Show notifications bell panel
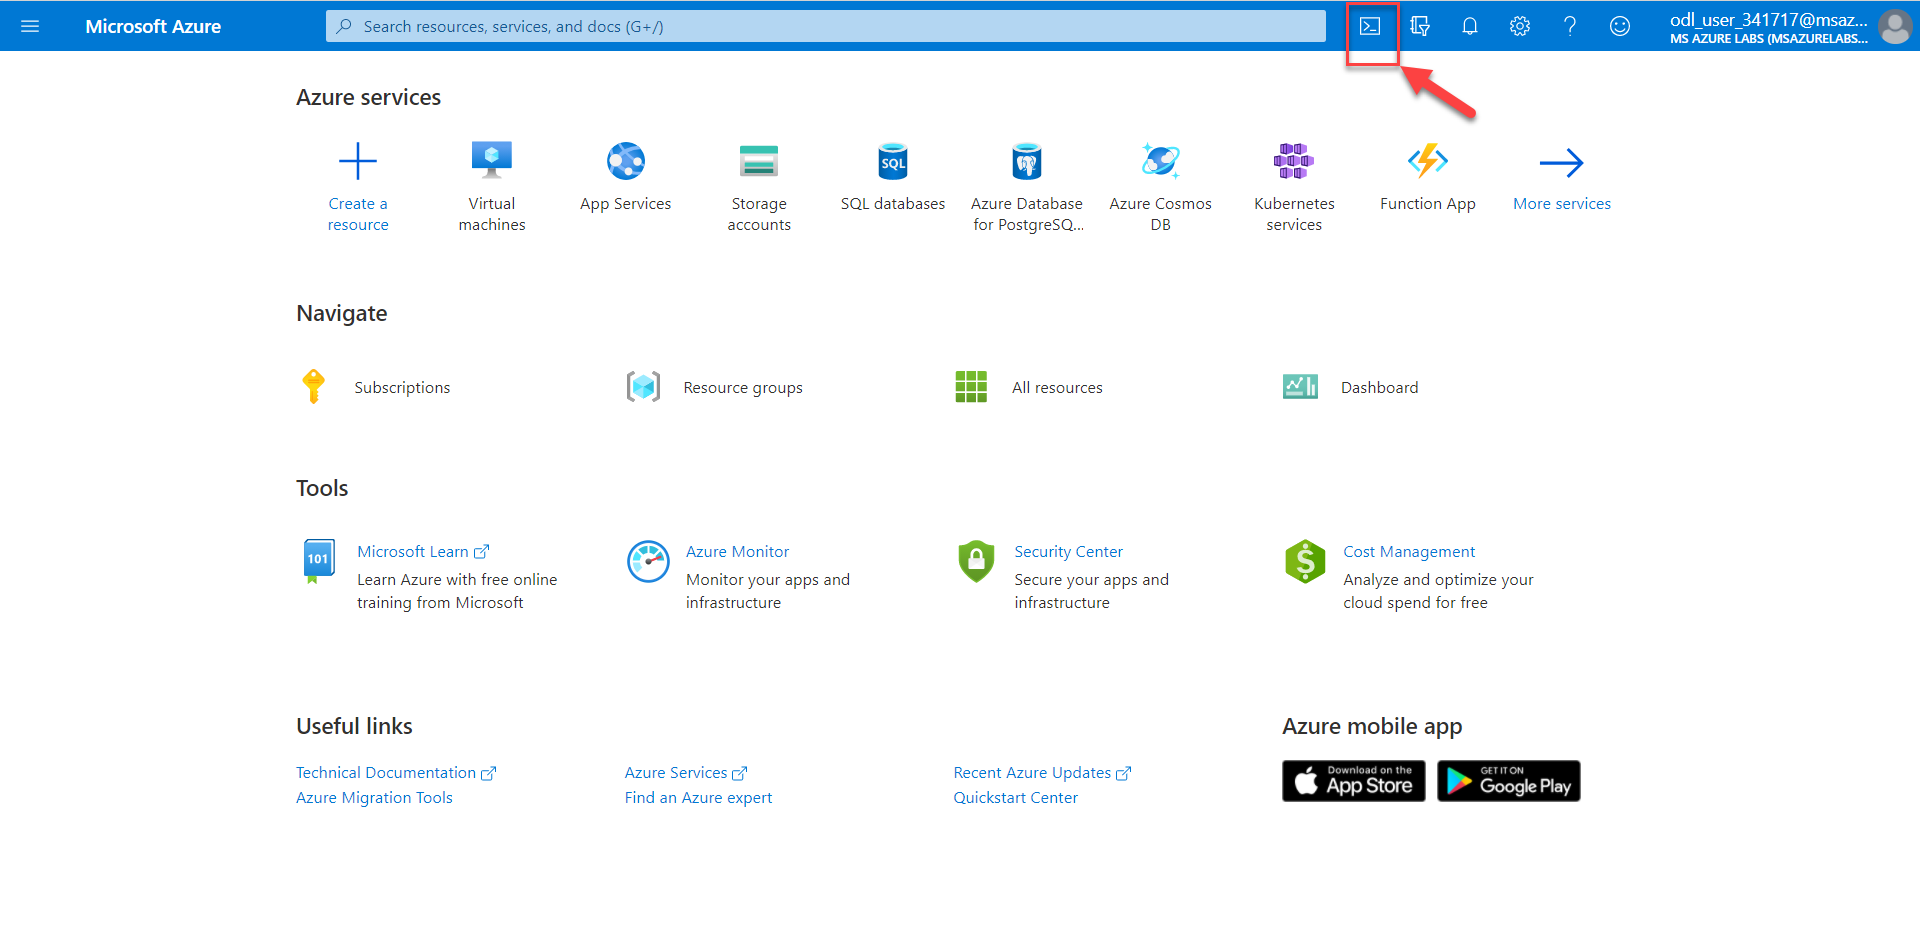Viewport: 1920px width, 942px height. click(1470, 26)
